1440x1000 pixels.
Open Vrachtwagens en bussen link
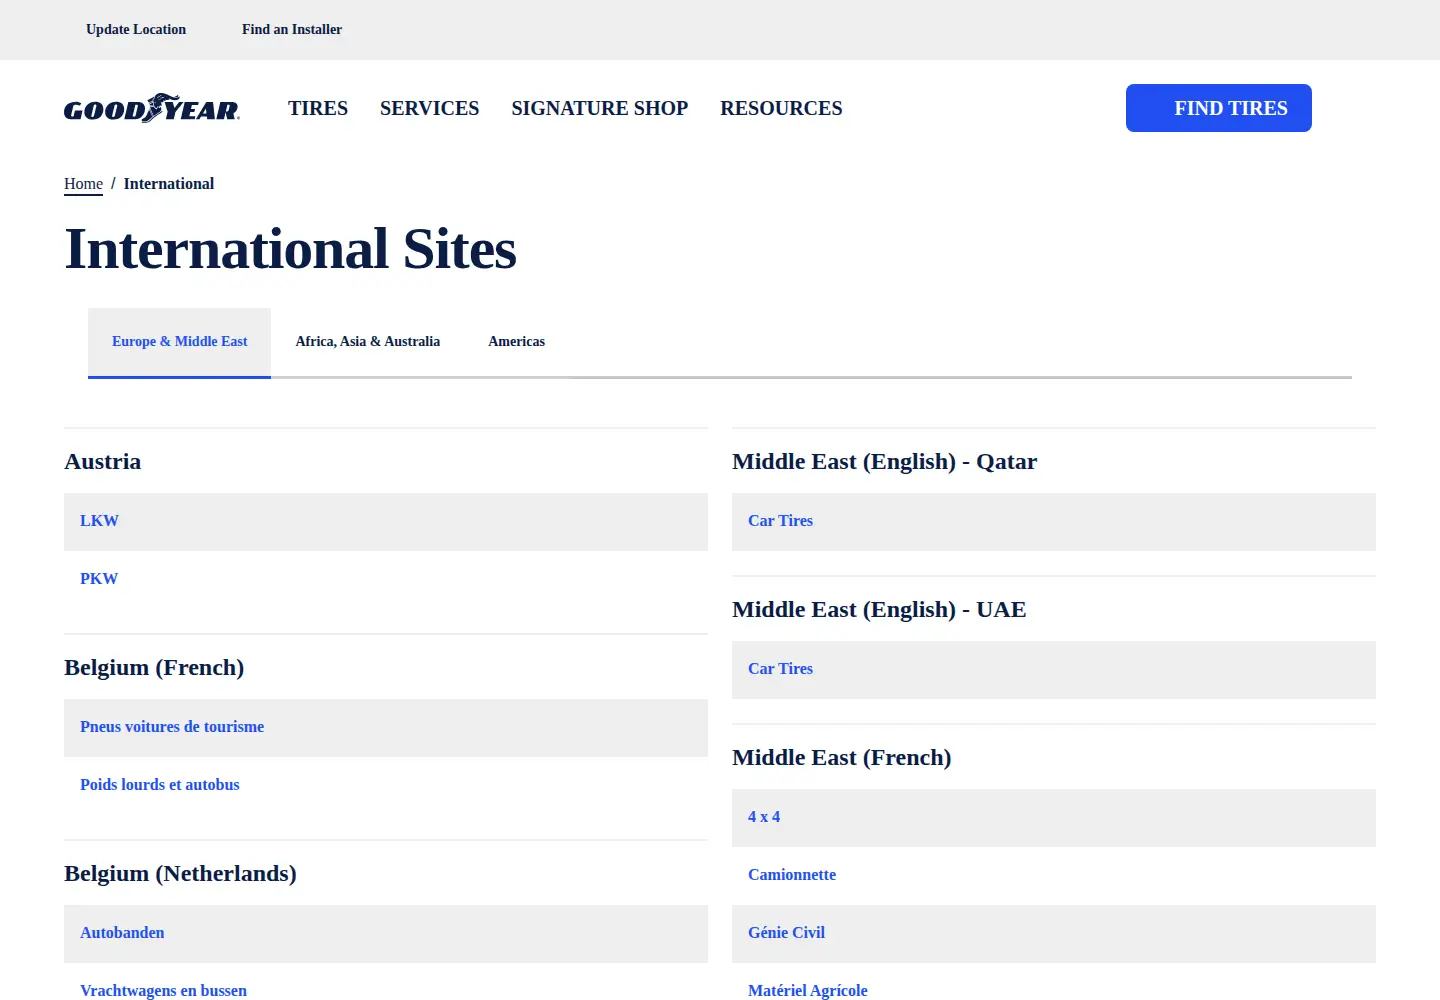click(x=163, y=990)
